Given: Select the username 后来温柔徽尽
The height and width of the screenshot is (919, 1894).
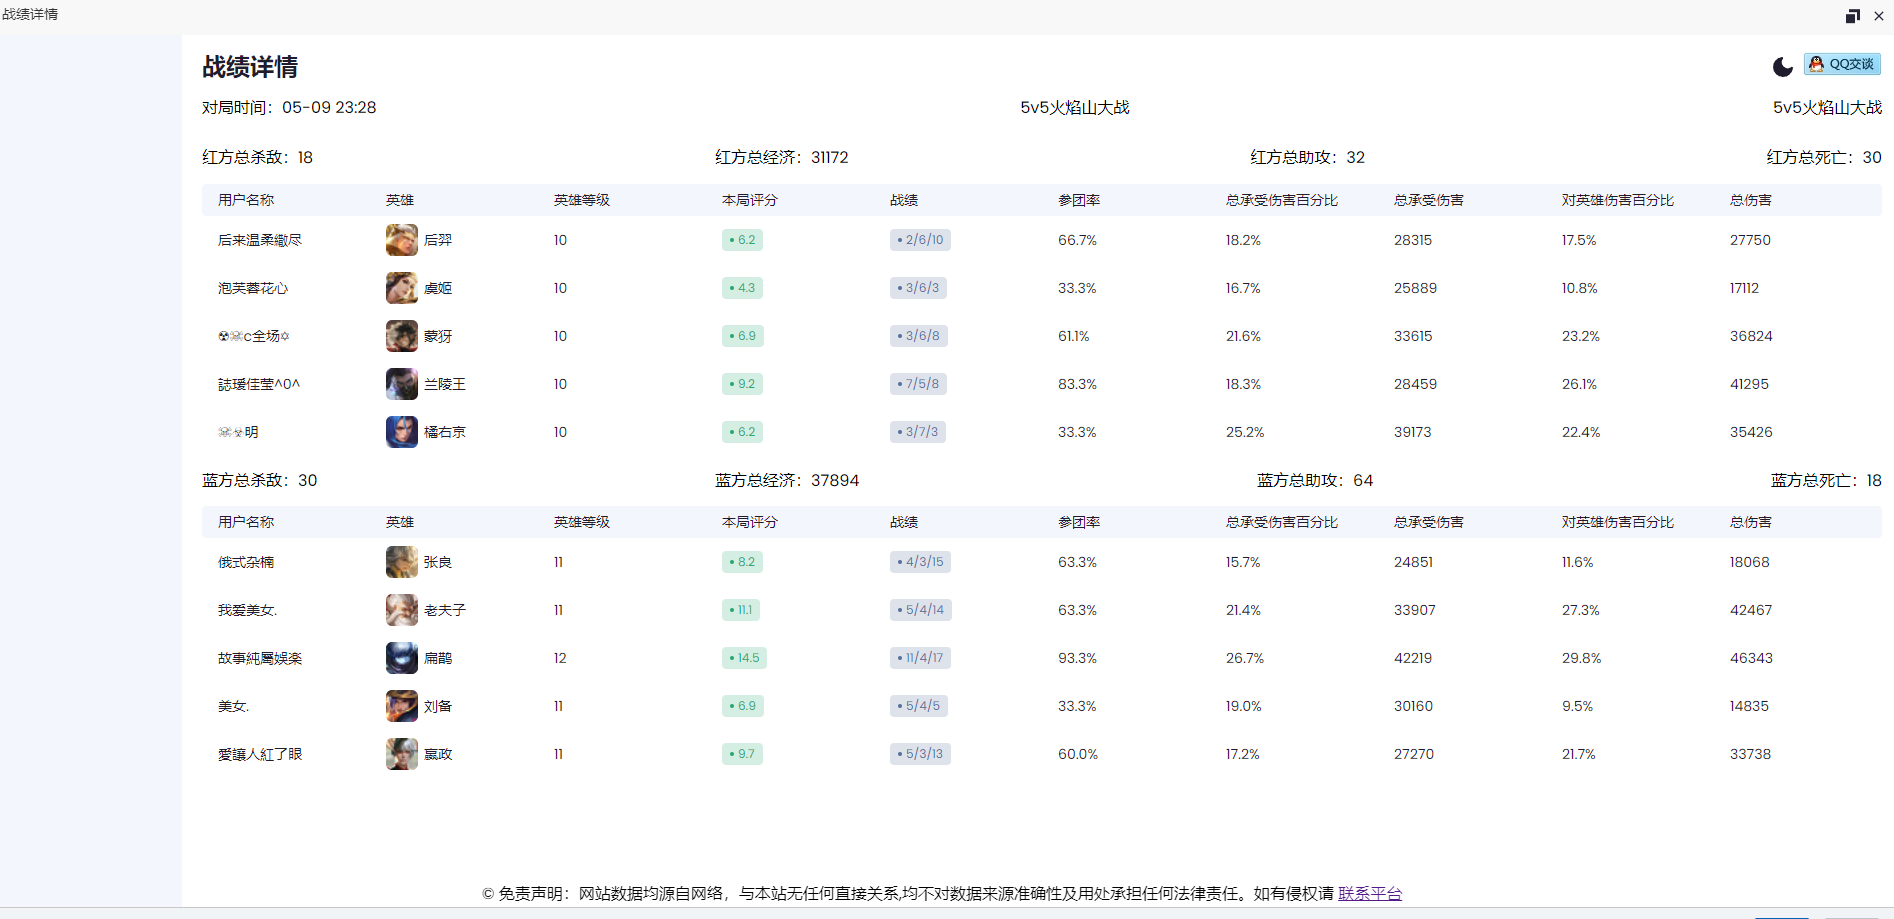Looking at the screenshot, I should point(260,240).
